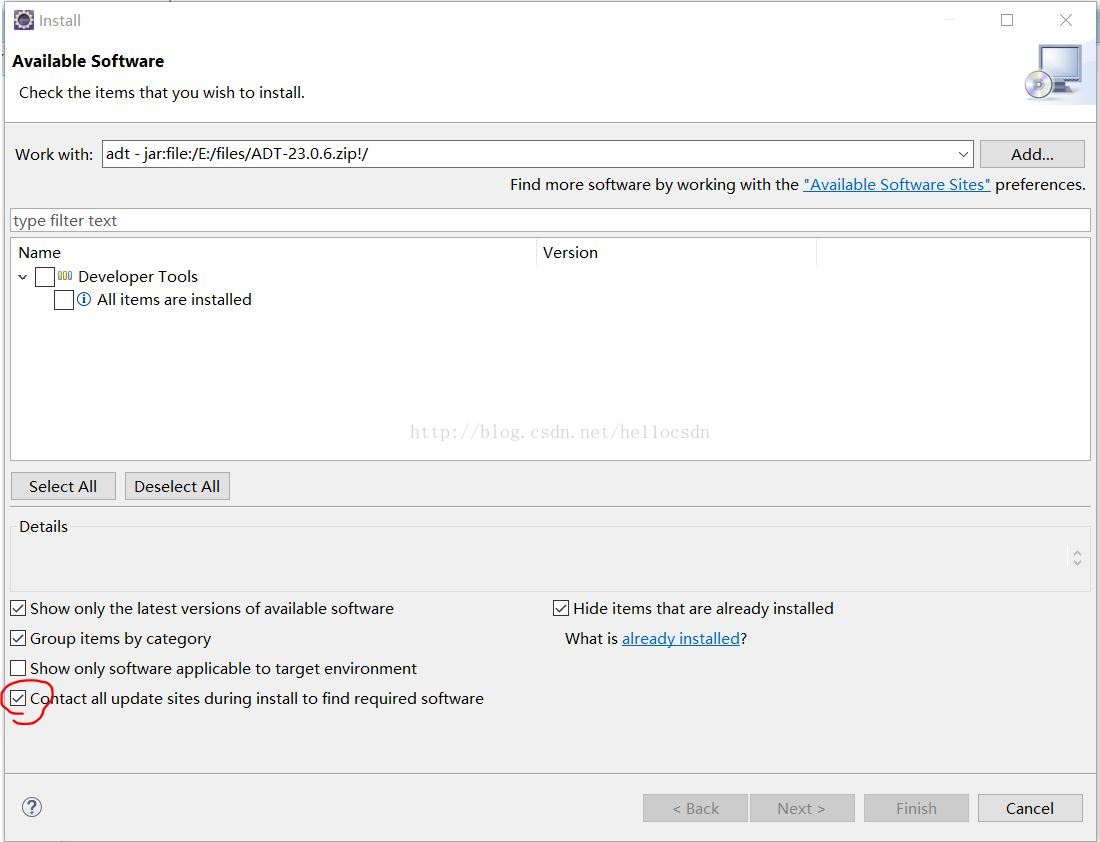Image resolution: width=1100 pixels, height=842 pixels.
Task: Click the Name column header
Action: 40,252
